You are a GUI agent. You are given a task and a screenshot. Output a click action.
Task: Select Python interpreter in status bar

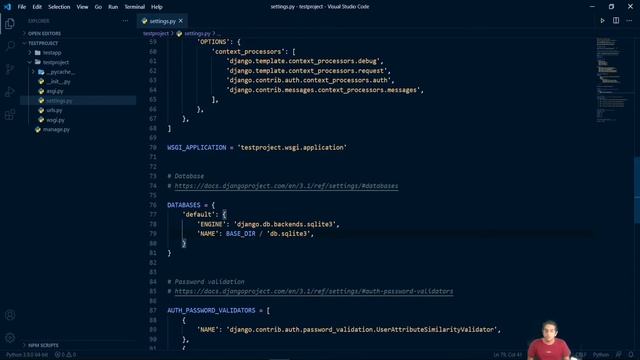(27, 355)
